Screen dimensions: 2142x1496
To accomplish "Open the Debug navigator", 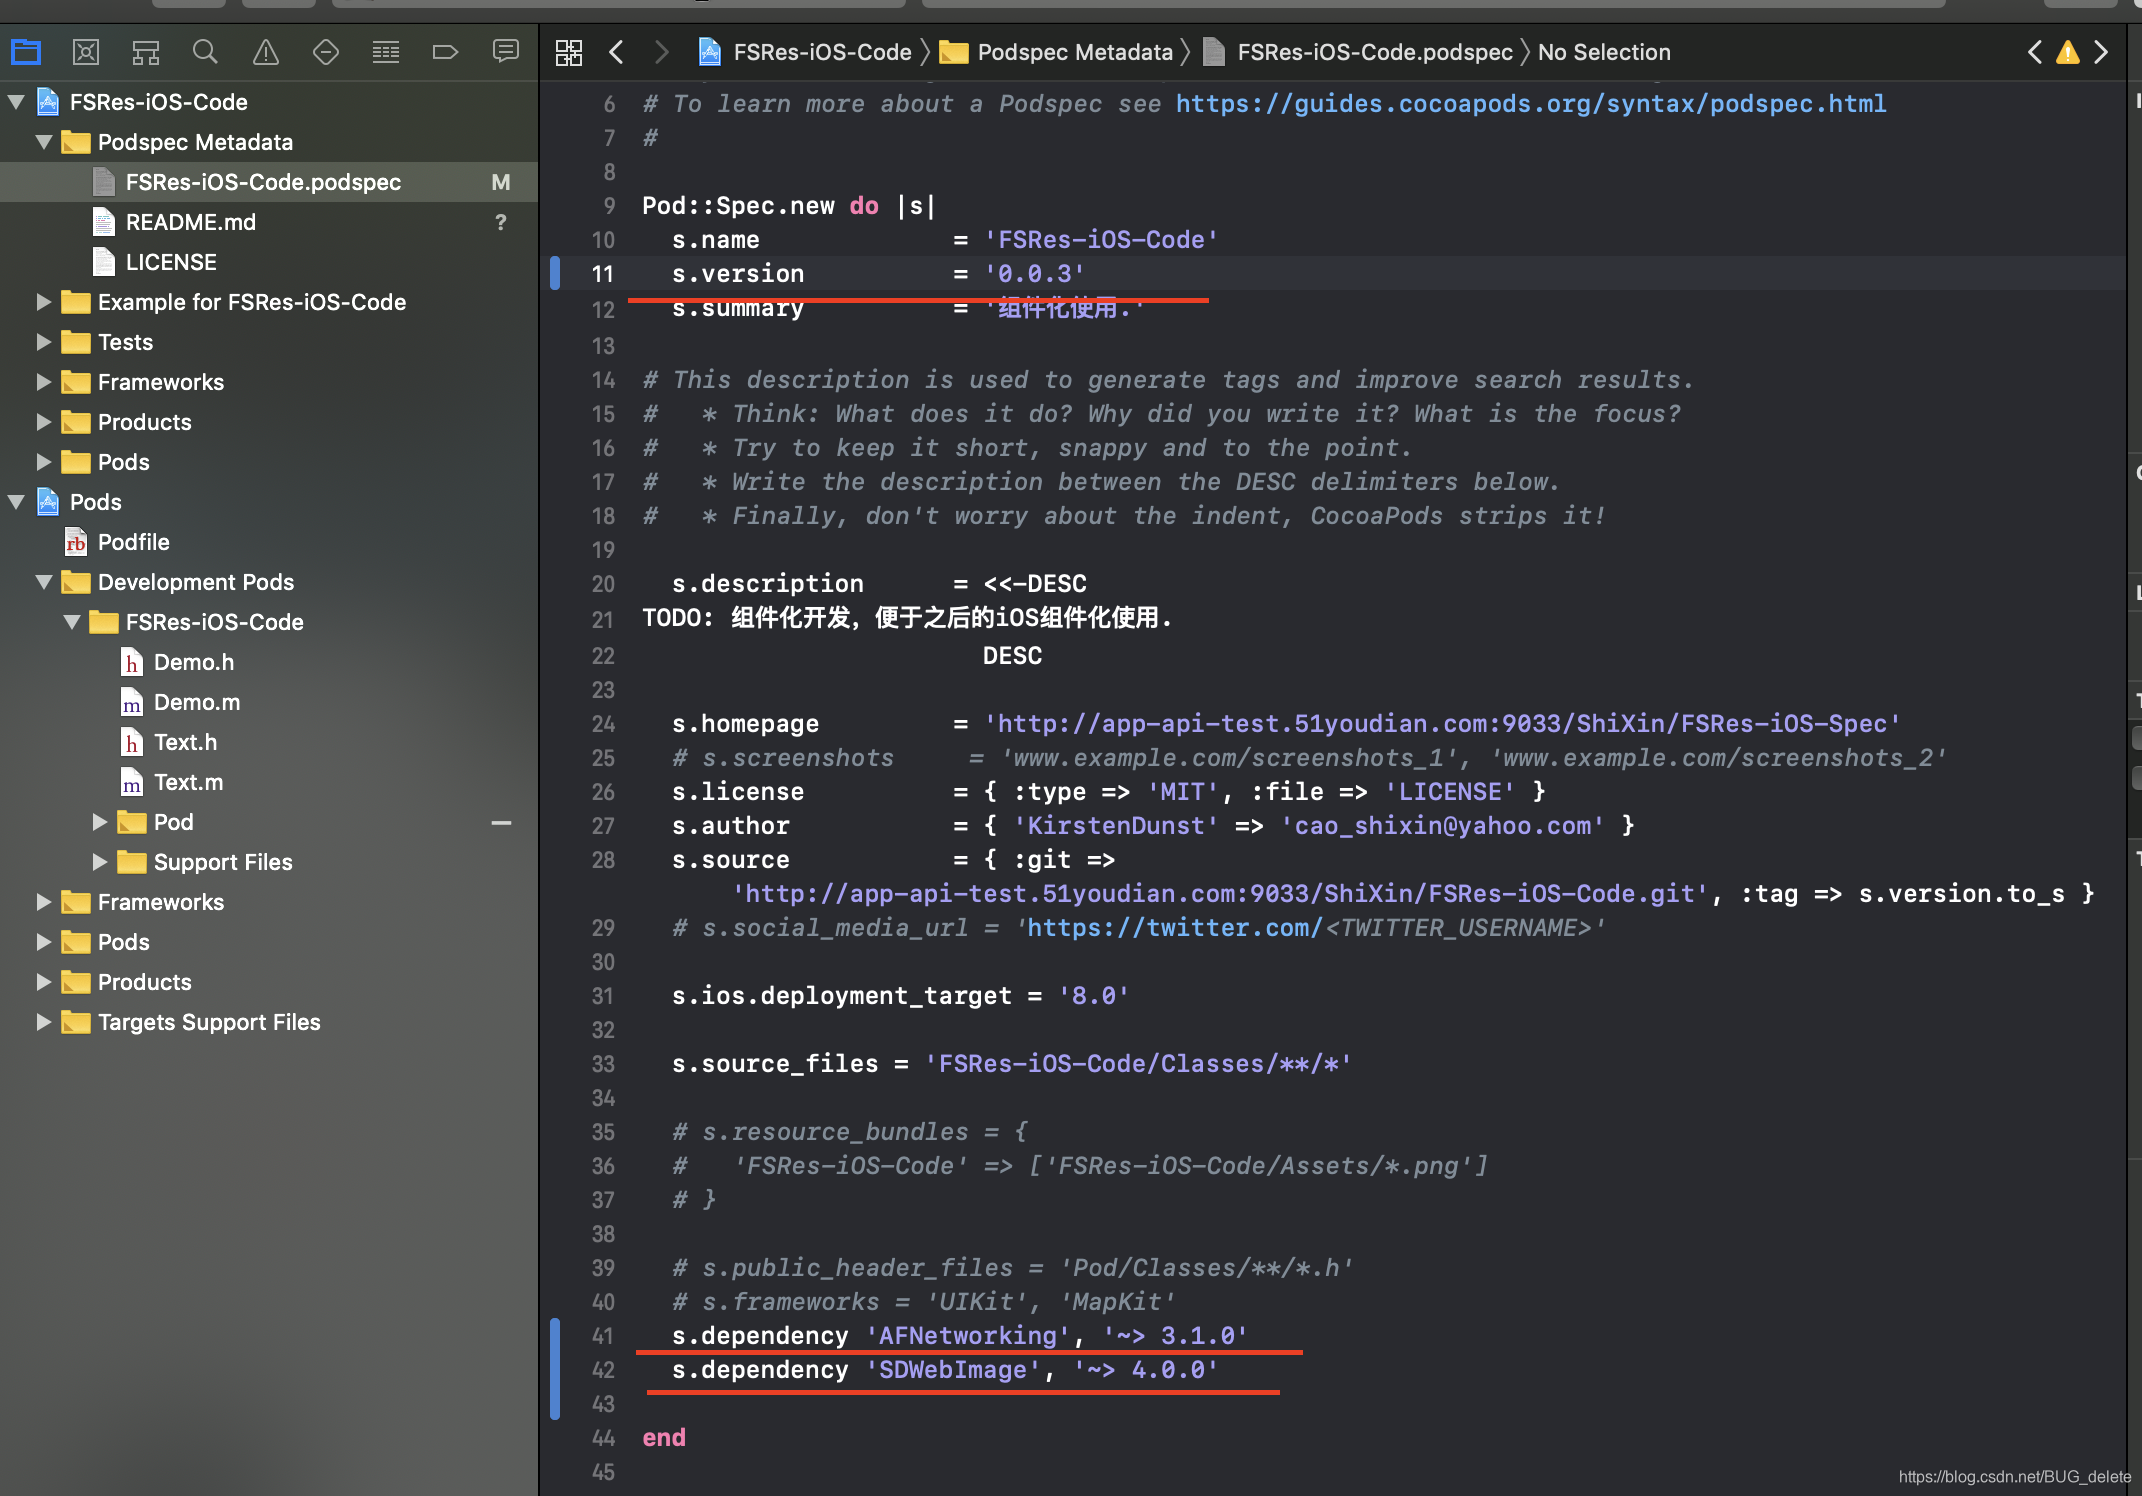I will [x=385, y=52].
